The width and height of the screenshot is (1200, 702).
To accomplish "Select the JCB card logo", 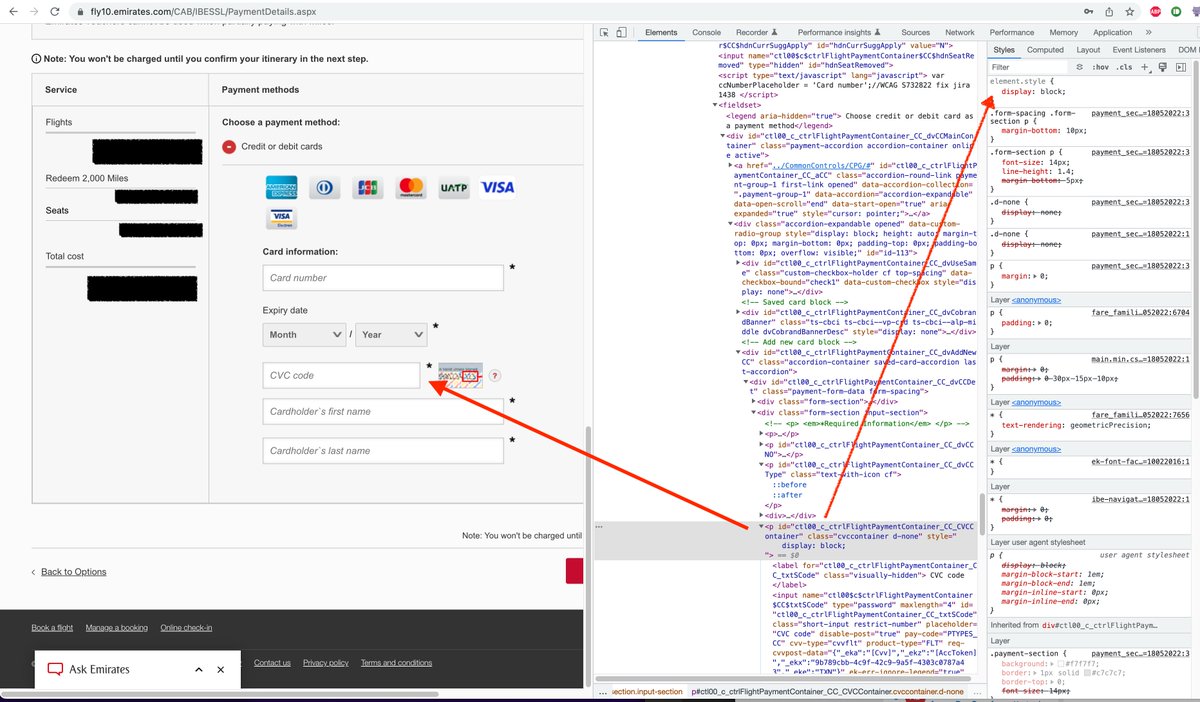I will (x=368, y=187).
